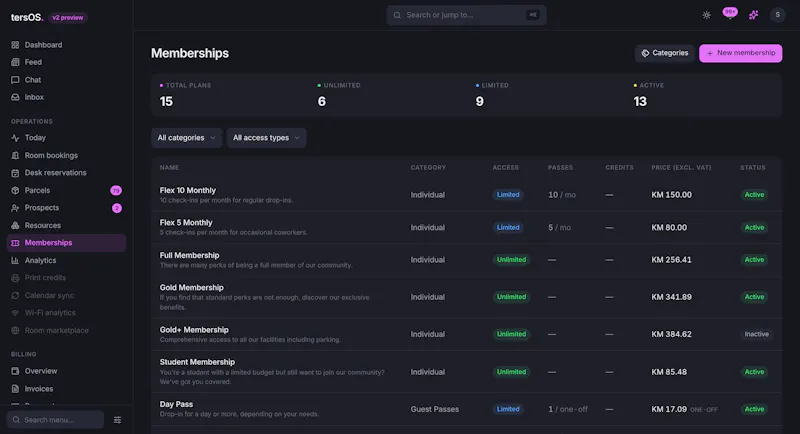Click the Price (excl. VAT) column header
The height and width of the screenshot is (434, 800).
click(681, 167)
